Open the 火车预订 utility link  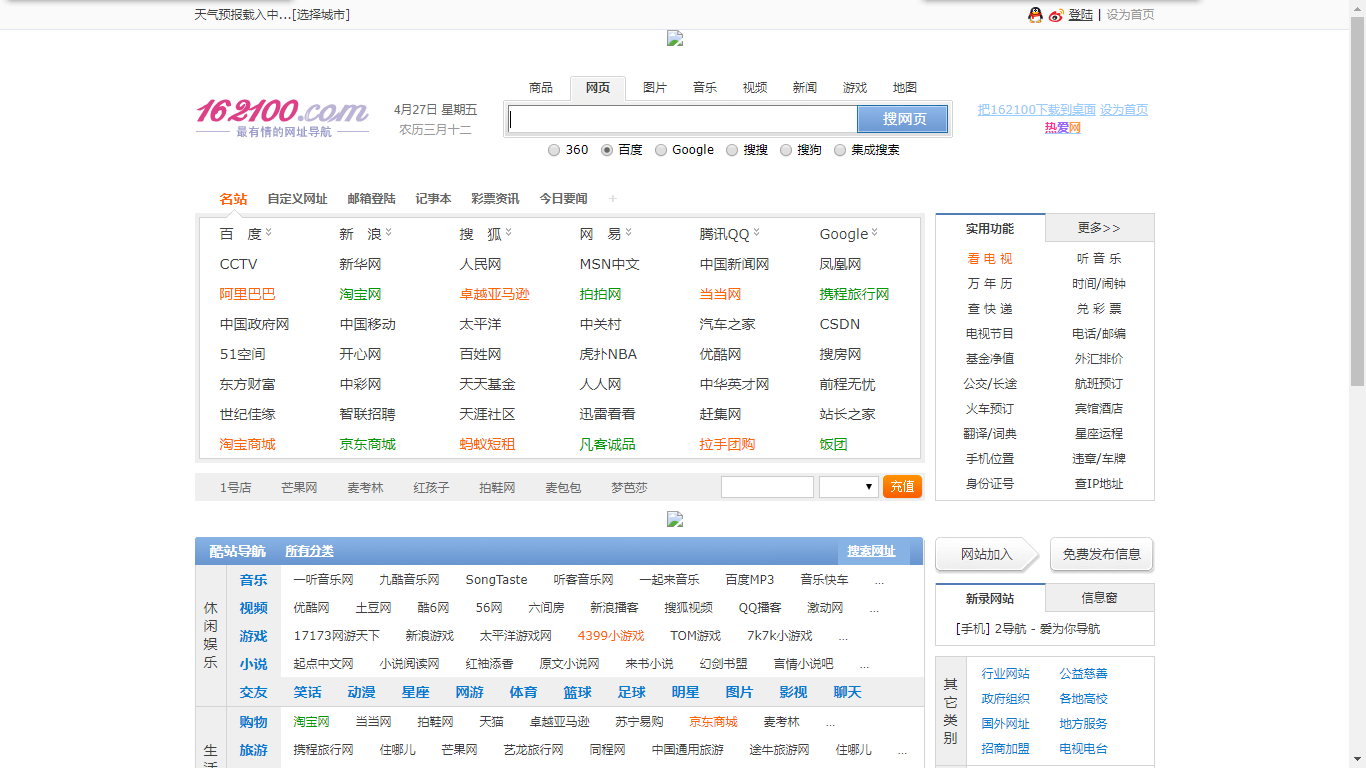[990, 409]
